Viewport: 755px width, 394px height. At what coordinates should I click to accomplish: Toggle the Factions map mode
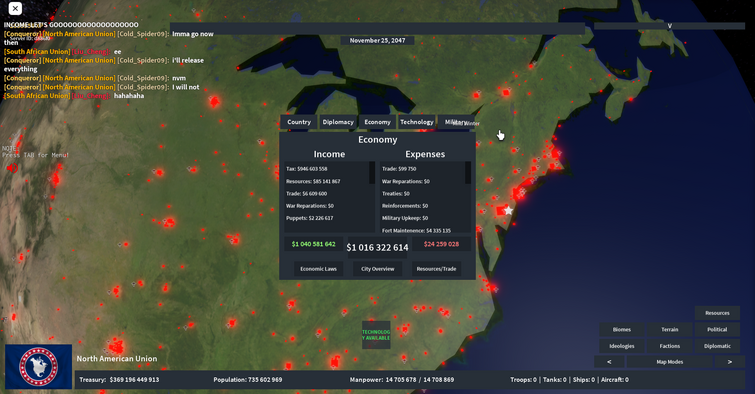click(669, 346)
